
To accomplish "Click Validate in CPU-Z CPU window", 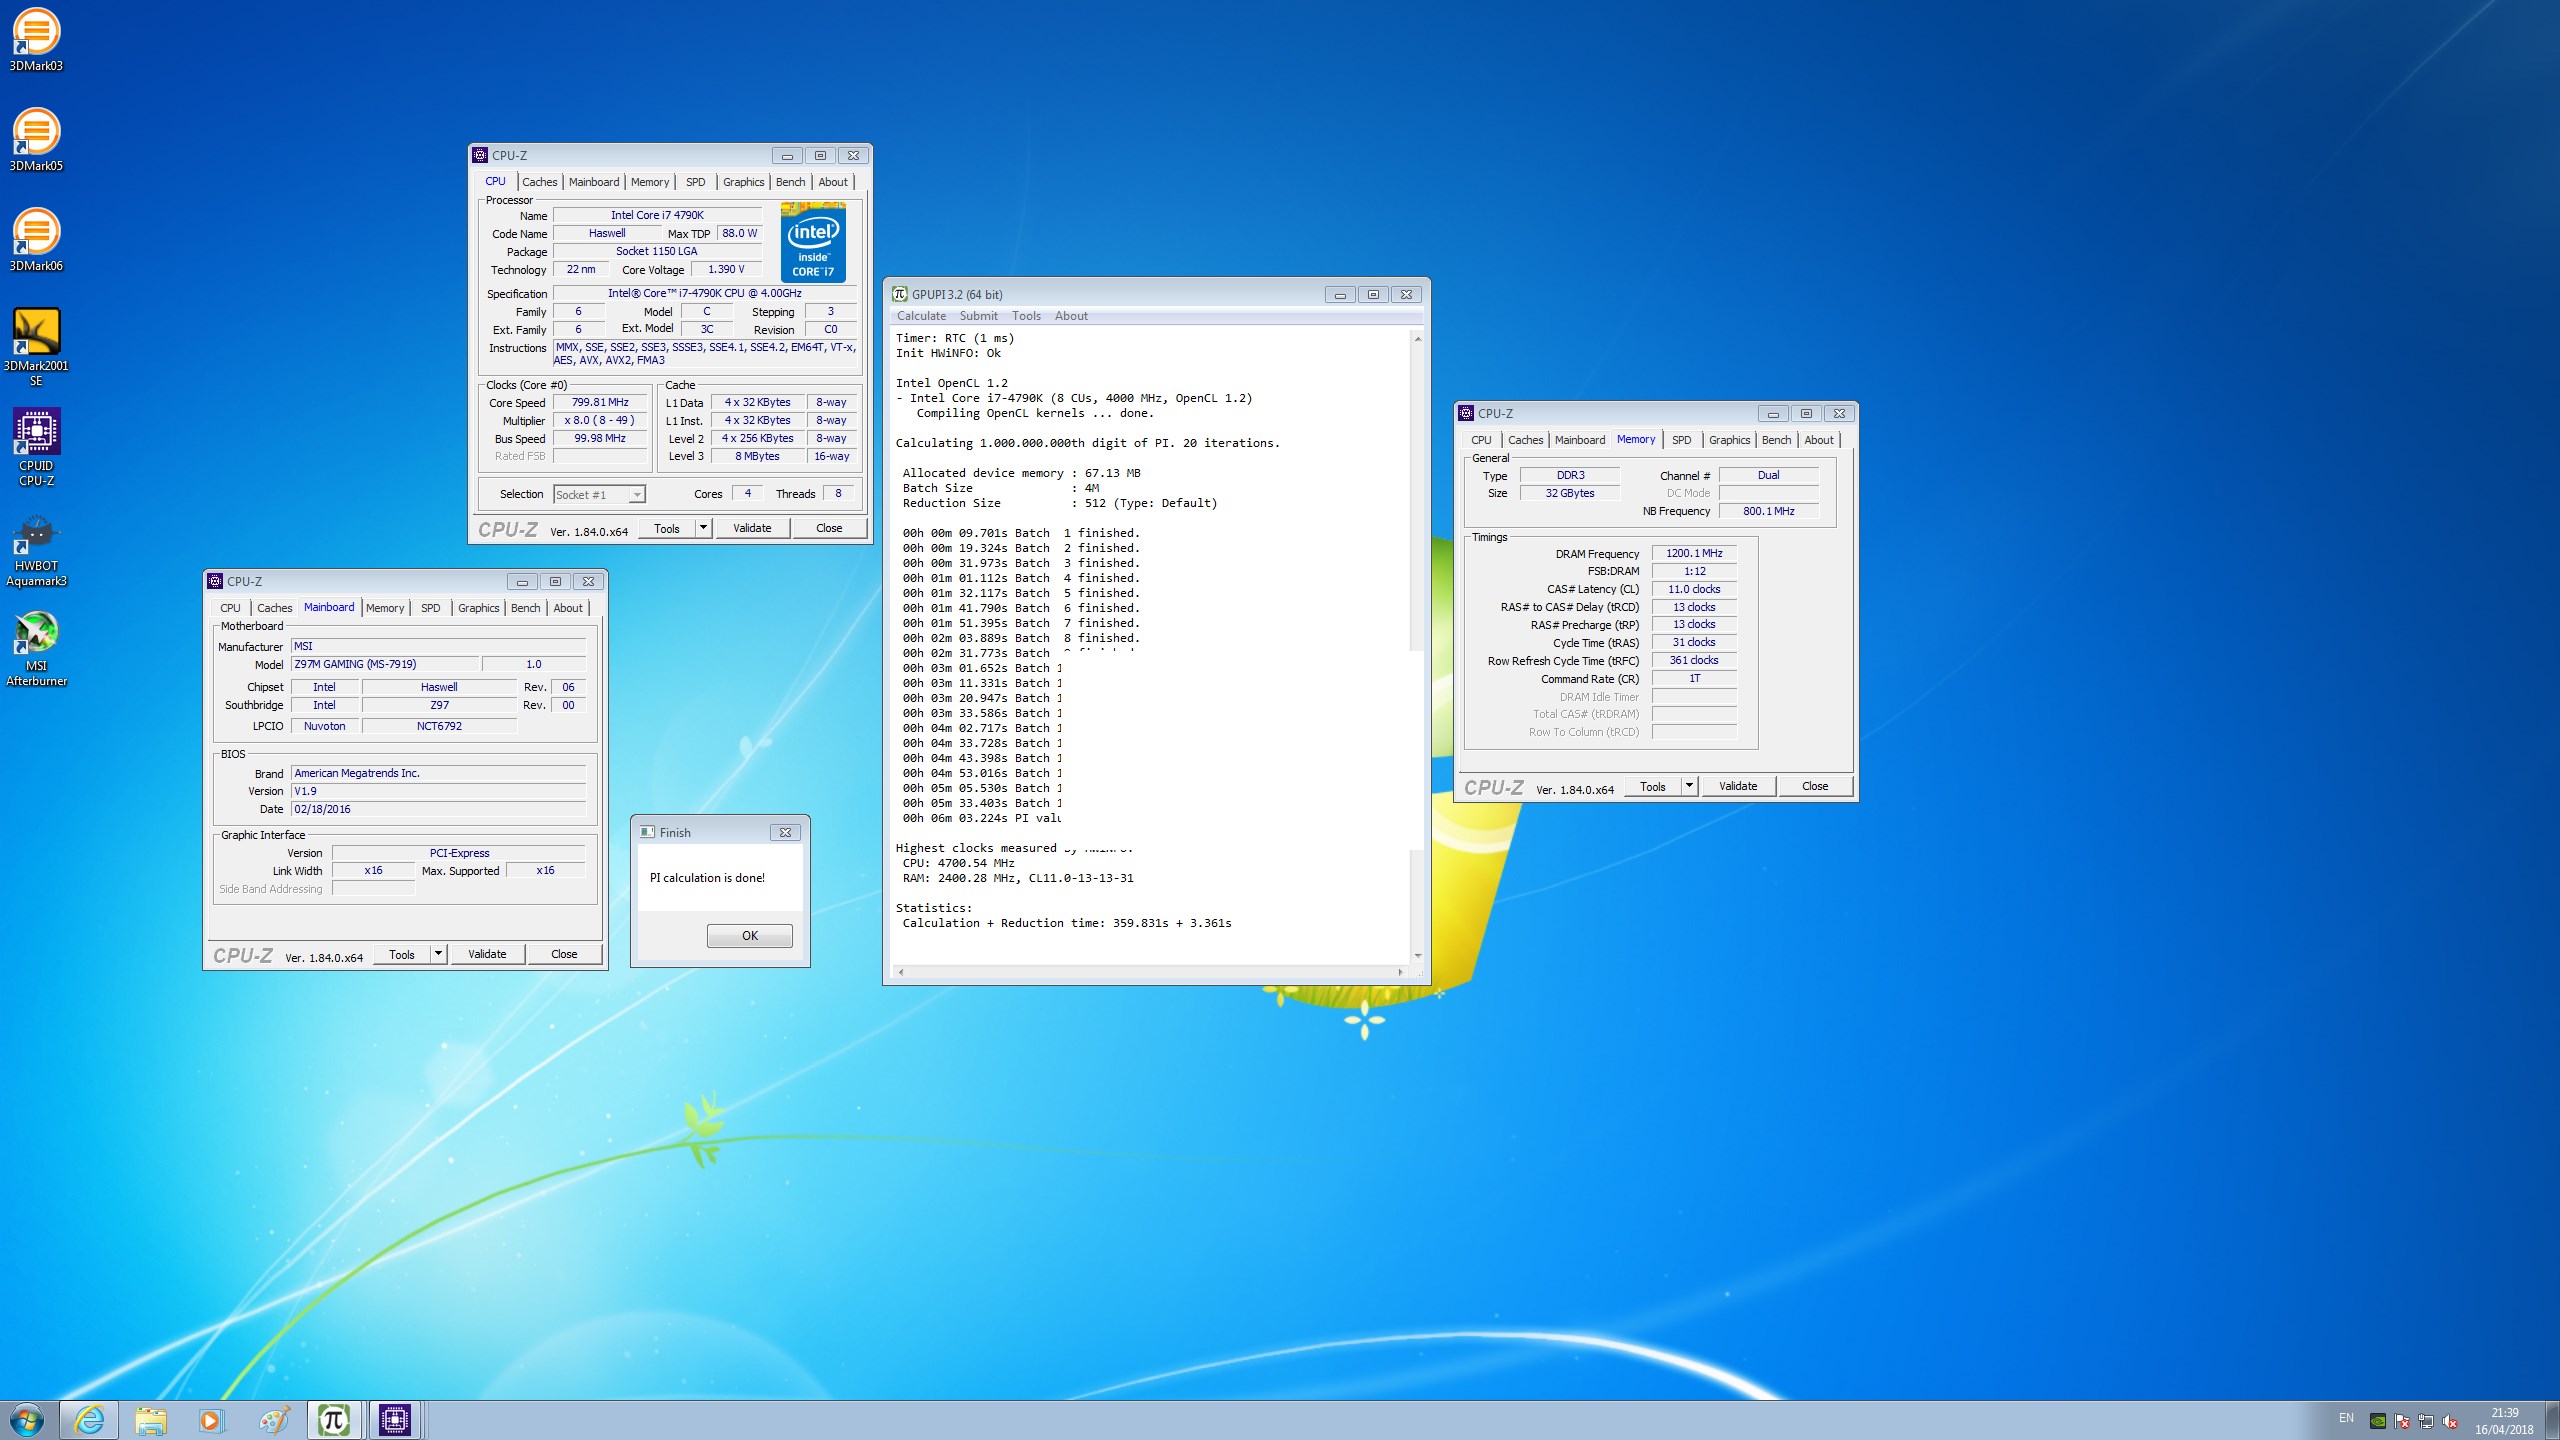I will [x=752, y=528].
